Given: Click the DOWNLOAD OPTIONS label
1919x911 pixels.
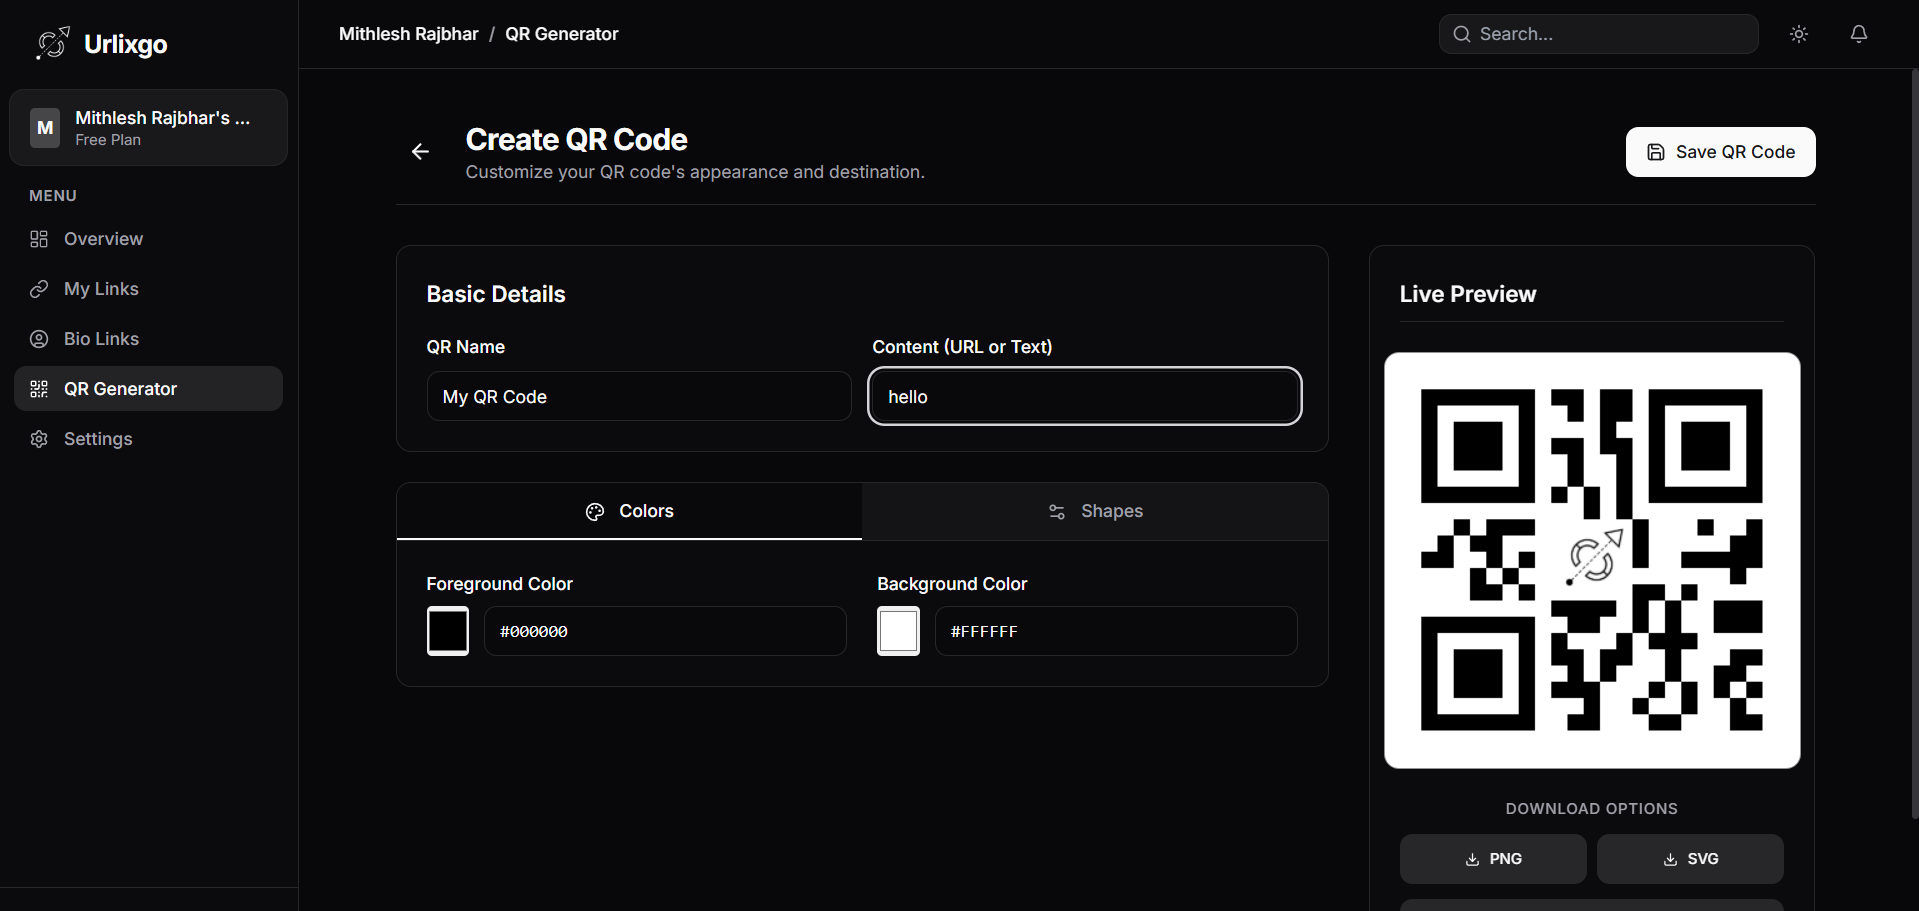Looking at the screenshot, I should [1592, 808].
